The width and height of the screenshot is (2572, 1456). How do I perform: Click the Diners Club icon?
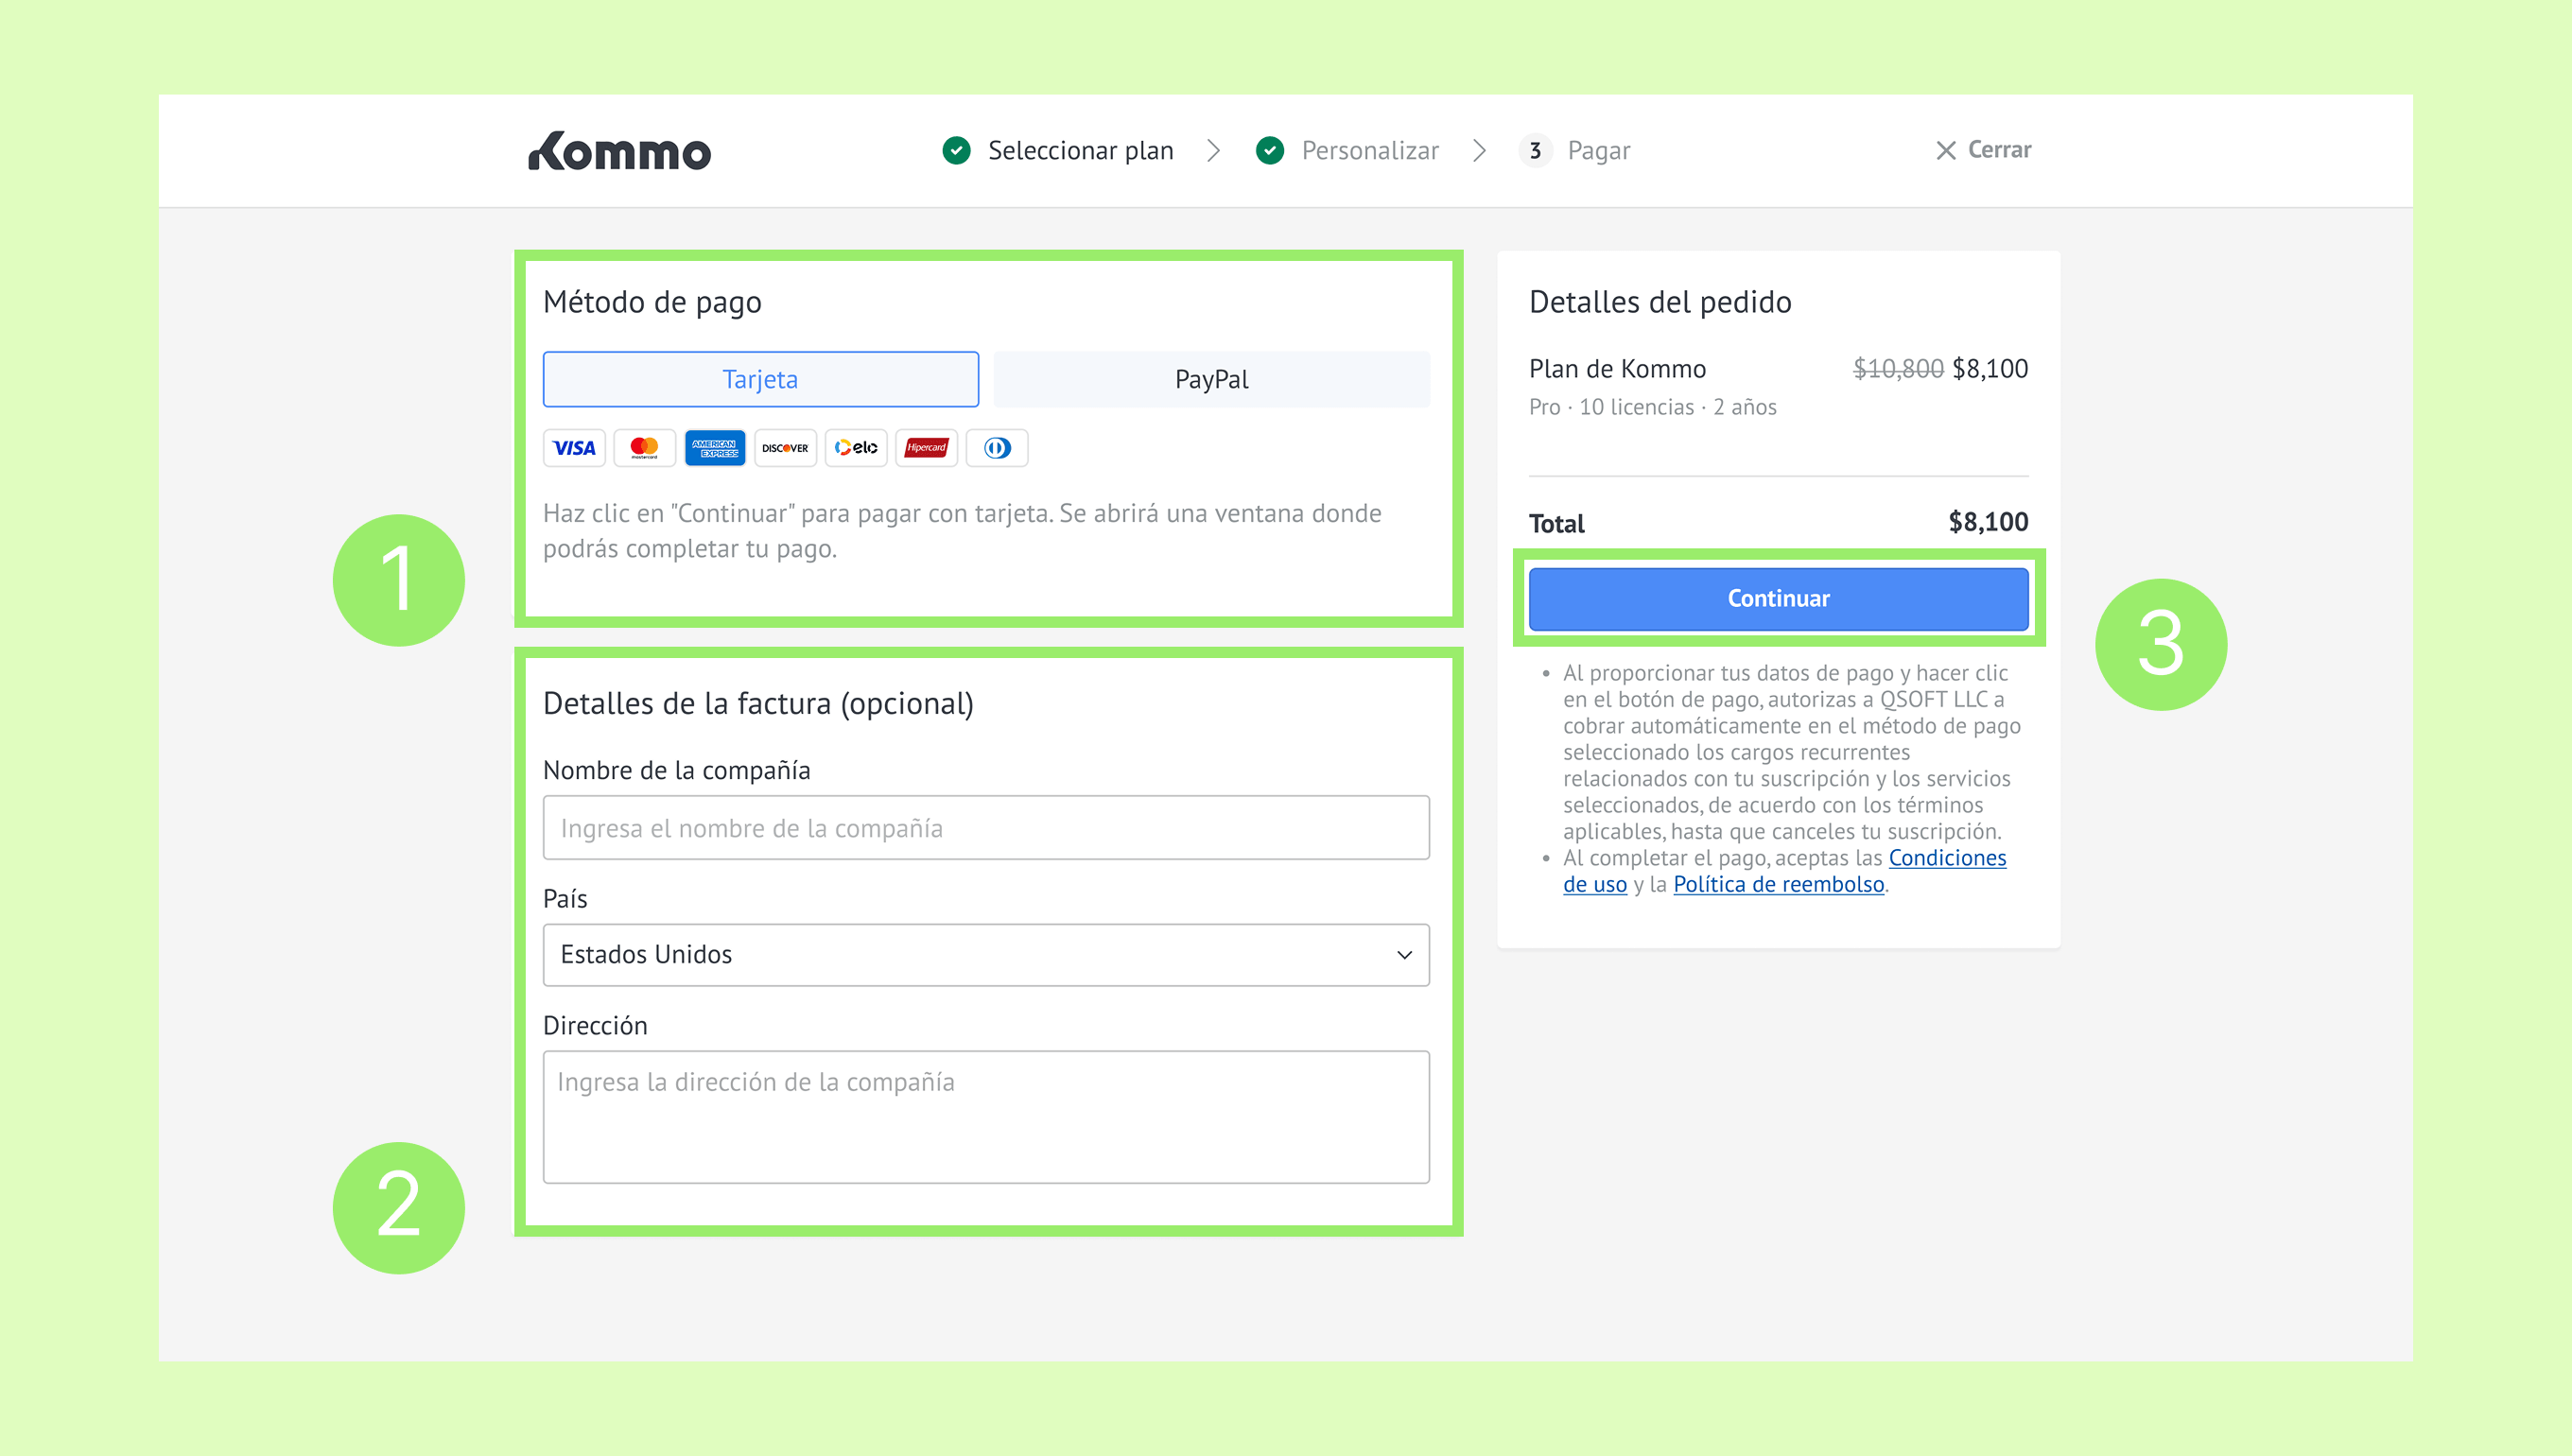(x=997, y=448)
